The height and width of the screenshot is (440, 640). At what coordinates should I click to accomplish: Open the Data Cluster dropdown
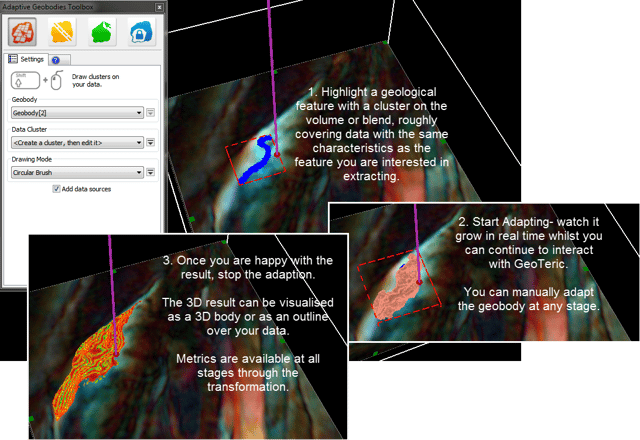point(77,142)
